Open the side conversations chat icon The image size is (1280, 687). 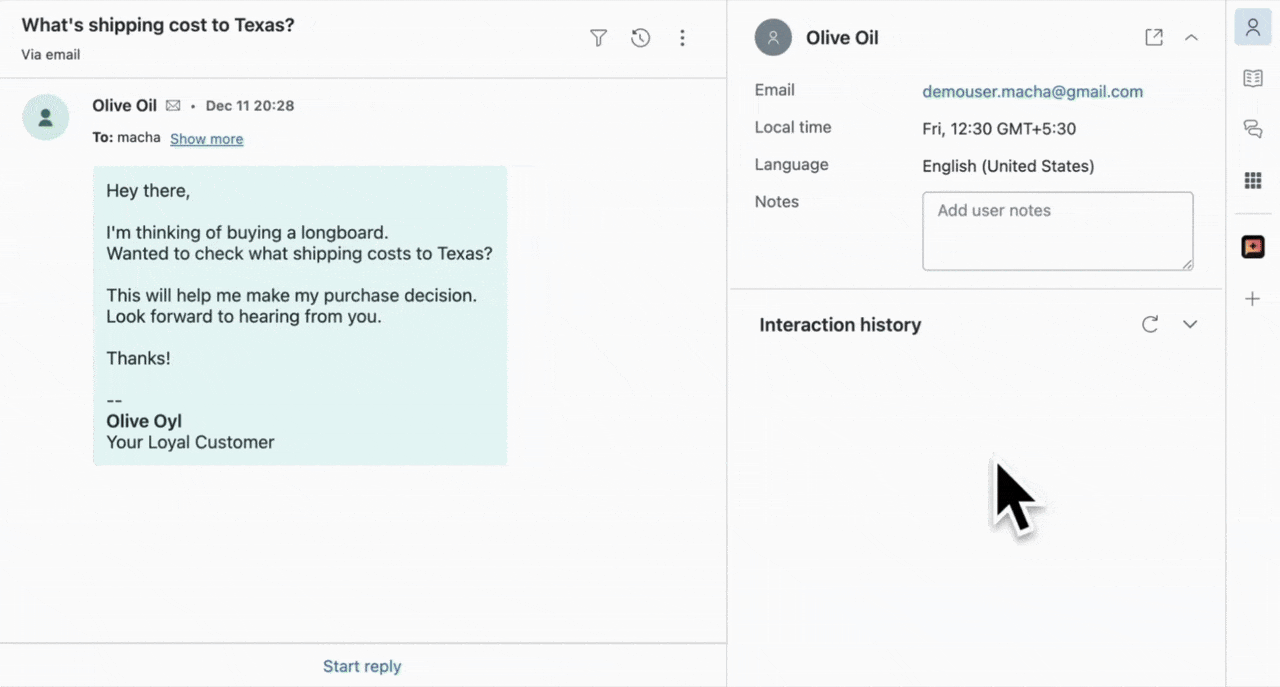pyautogui.click(x=1253, y=129)
